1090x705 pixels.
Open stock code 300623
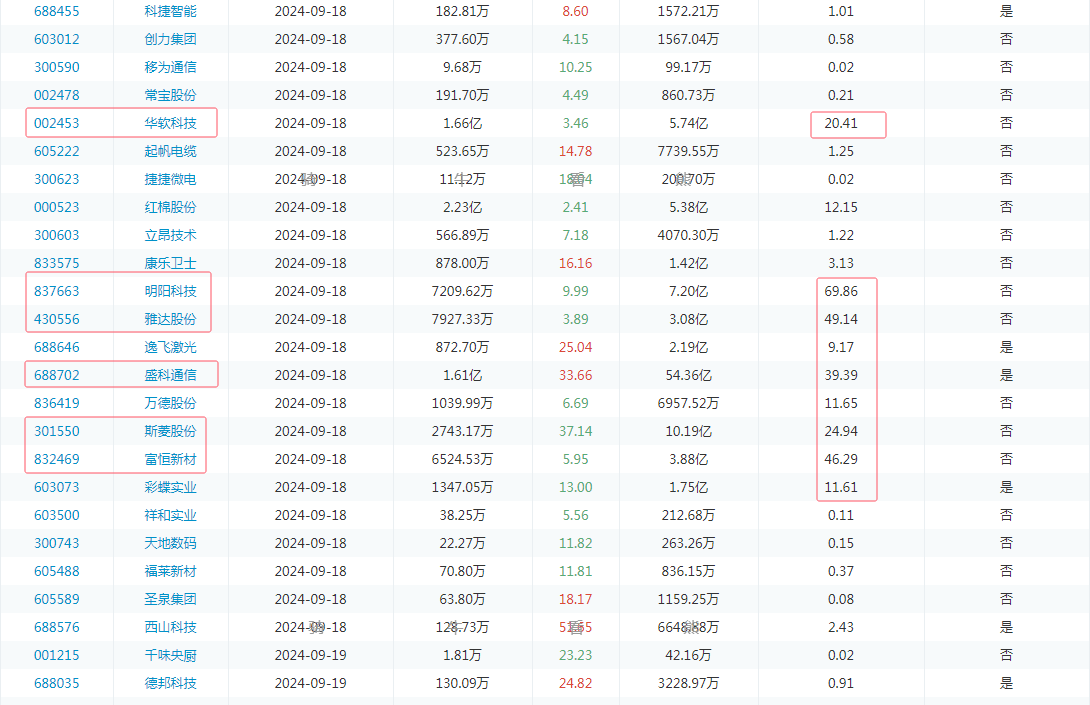(x=56, y=179)
